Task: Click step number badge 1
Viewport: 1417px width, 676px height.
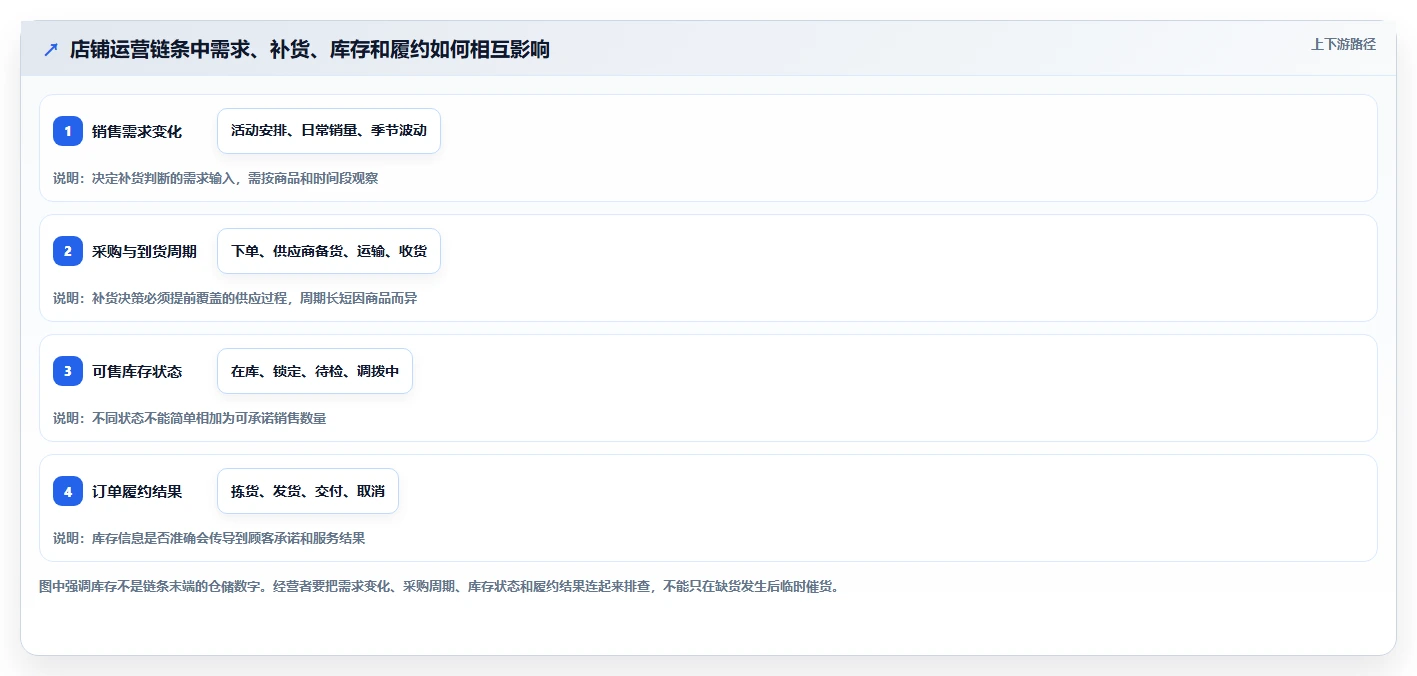Action: [x=68, y=131]
